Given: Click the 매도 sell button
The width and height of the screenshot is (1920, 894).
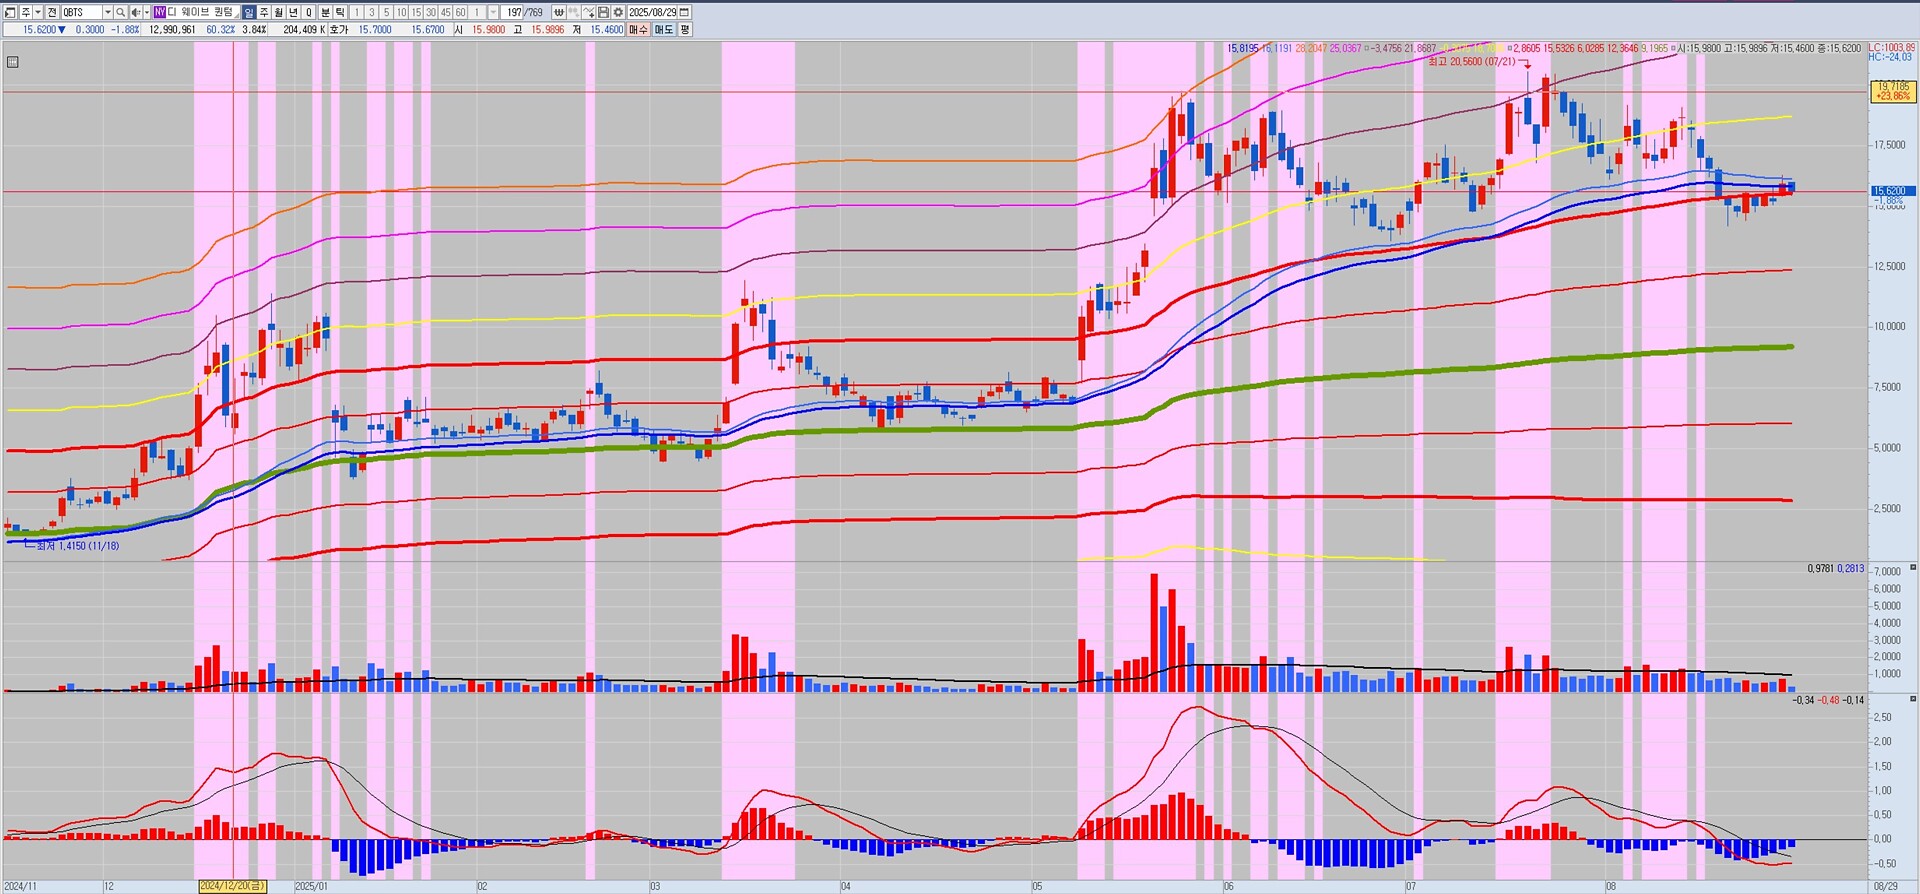Looking at the screenshot, I should click(x=664, y=30).
